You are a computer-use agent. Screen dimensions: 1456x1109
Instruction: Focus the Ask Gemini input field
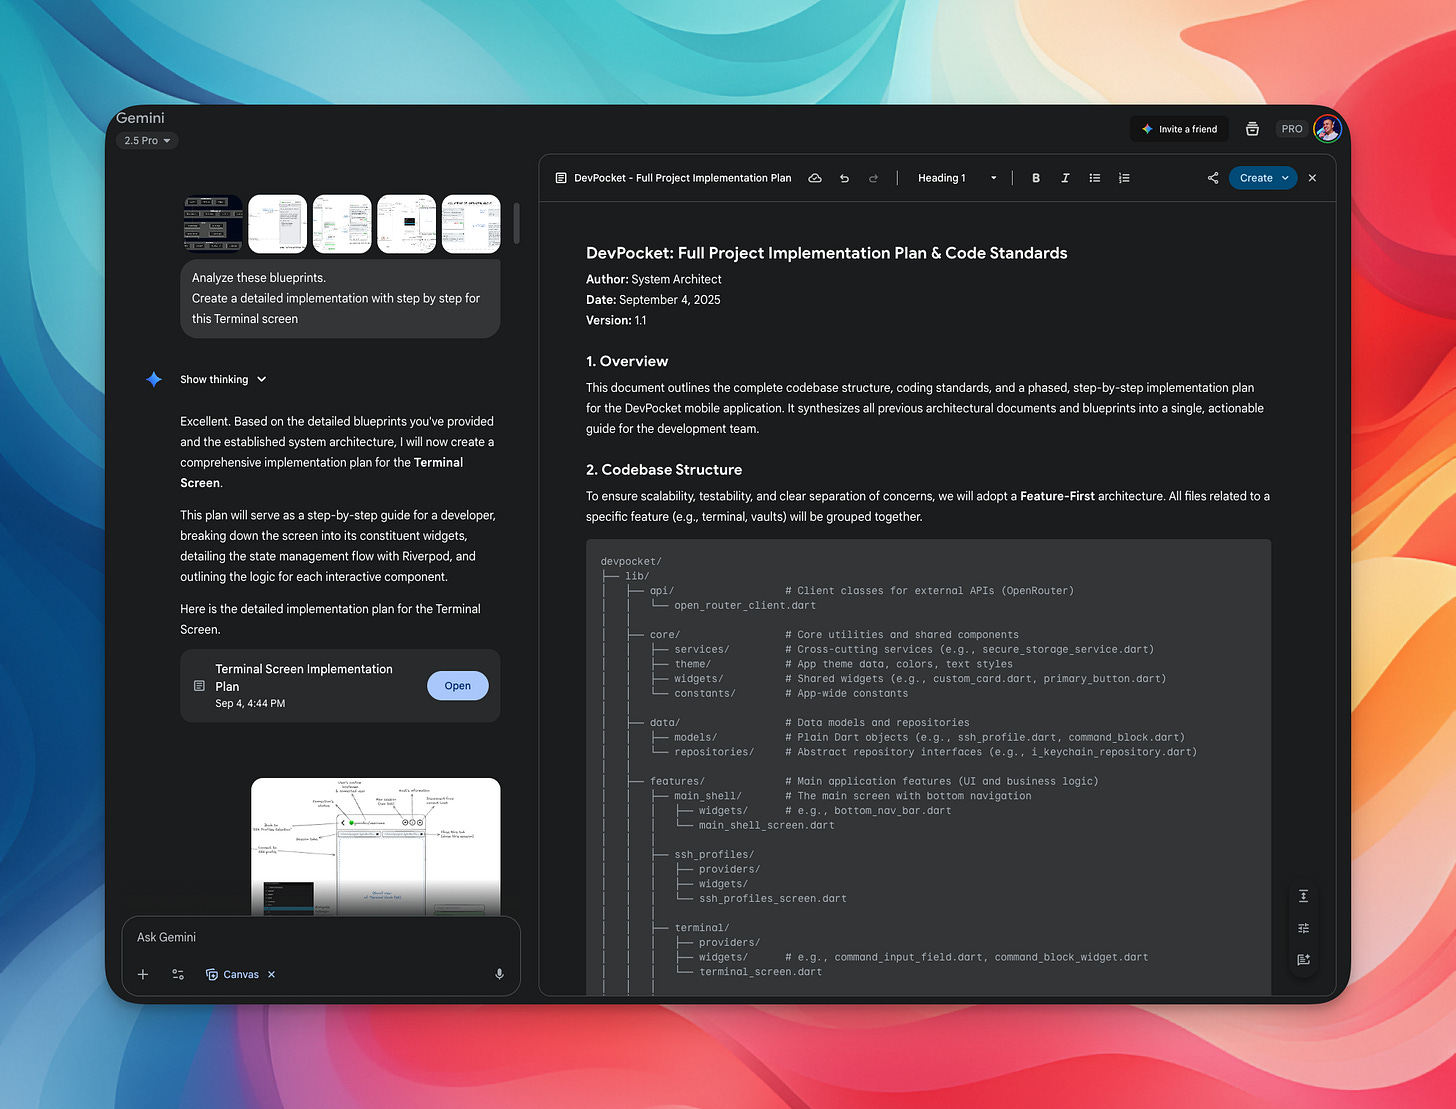coord(320,938)
